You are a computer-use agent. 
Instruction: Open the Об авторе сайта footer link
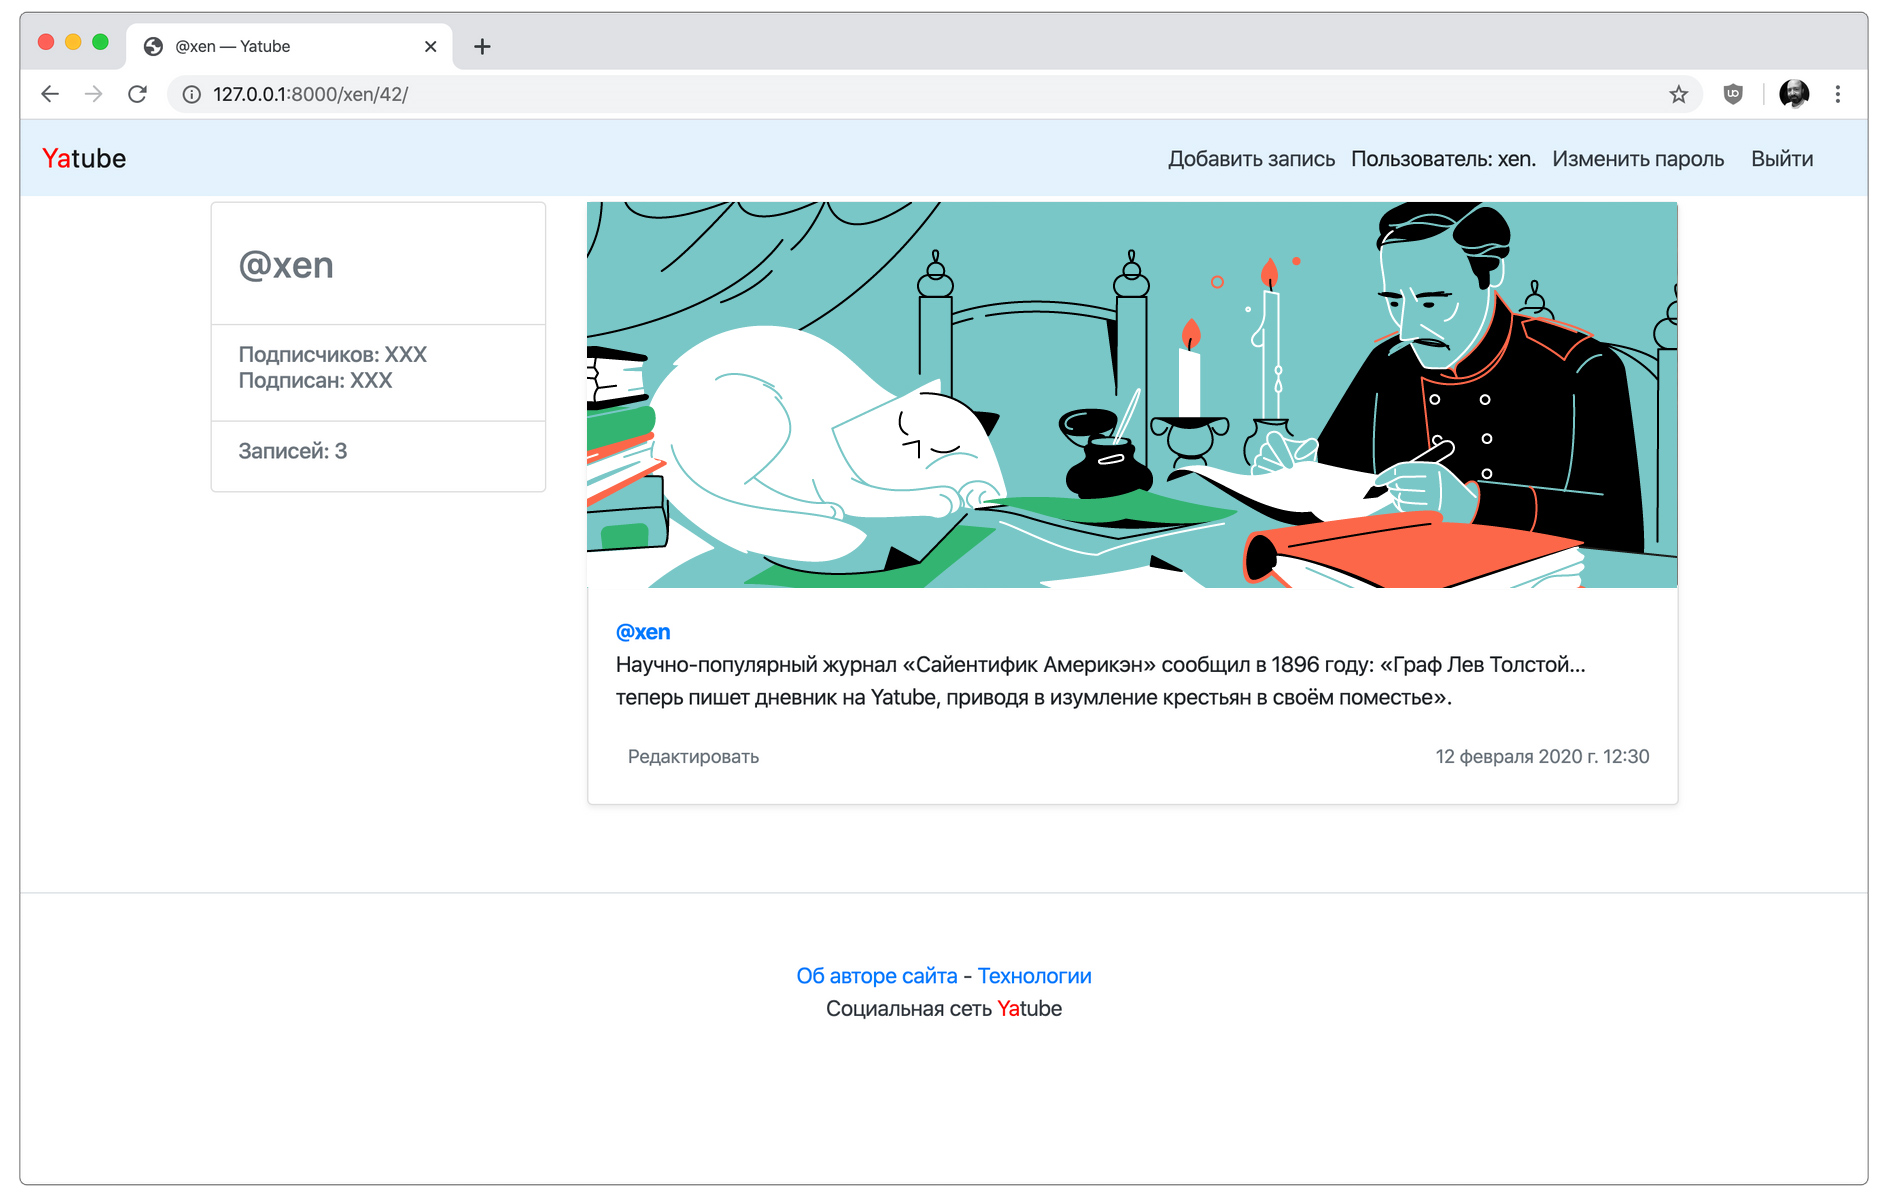pyautogui.click(x=877, y=976)
